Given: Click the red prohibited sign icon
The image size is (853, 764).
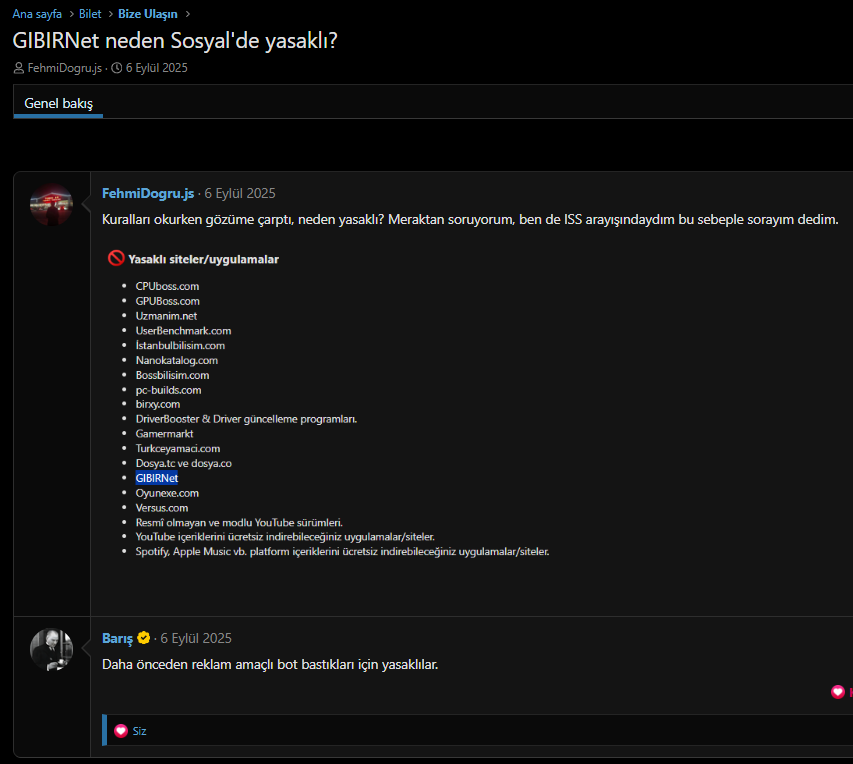Looking at the screenshot, I should 116,258.
